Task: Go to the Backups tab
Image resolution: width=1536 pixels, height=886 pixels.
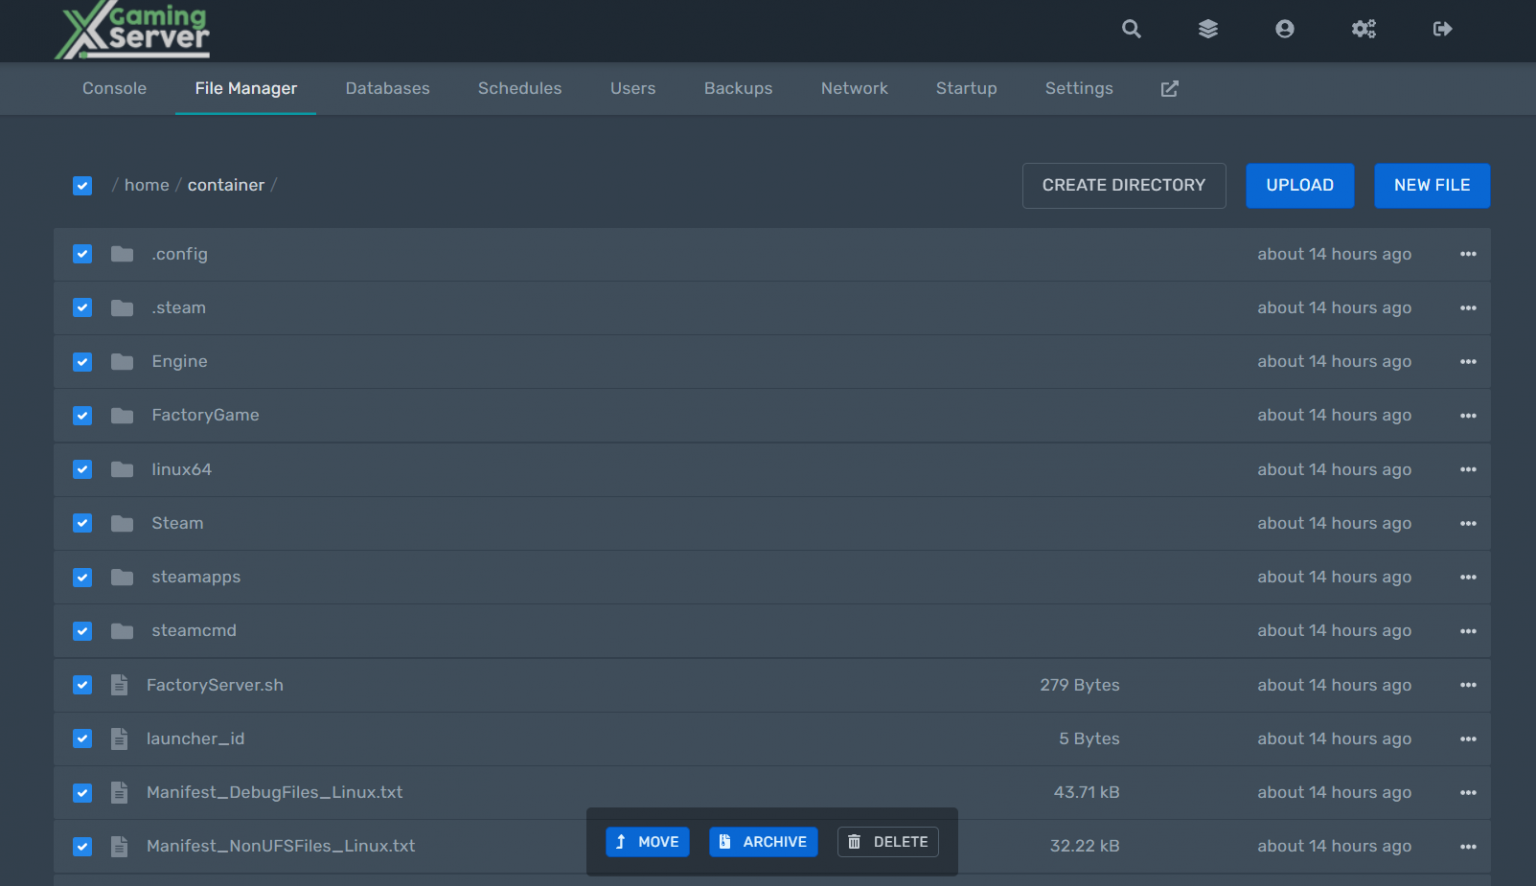Action: (x=738, y=89)
